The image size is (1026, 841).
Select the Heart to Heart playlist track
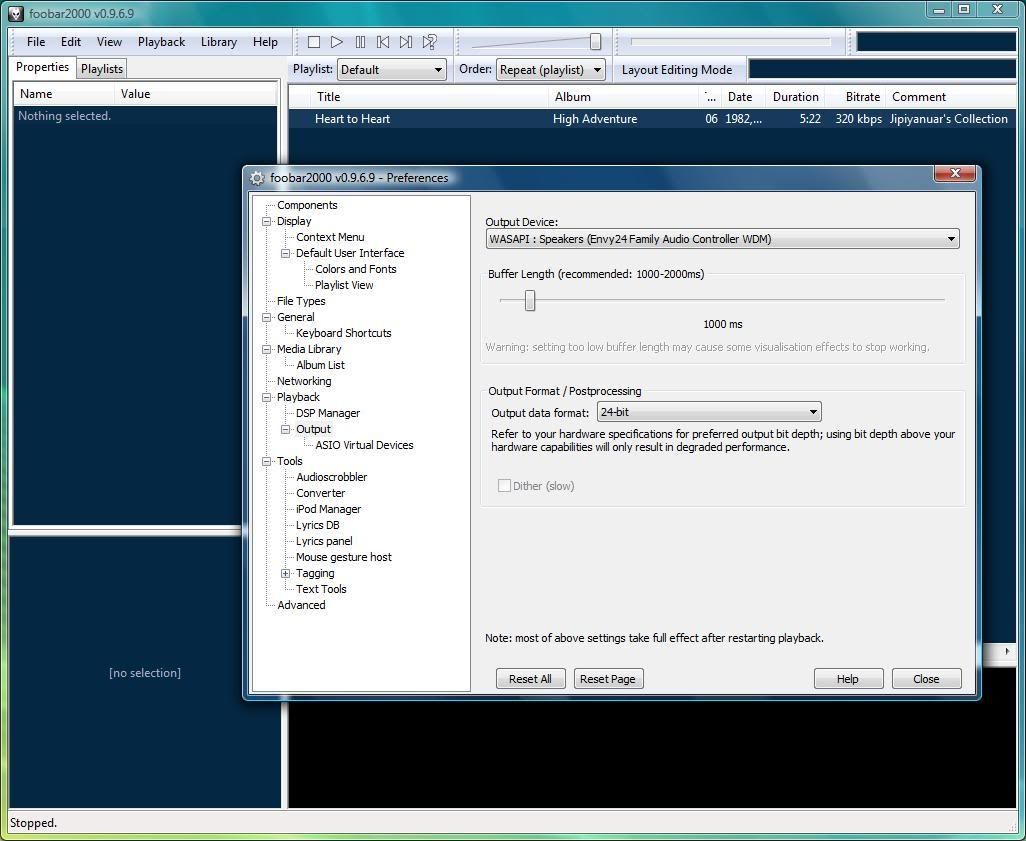[x=652, y=119]
